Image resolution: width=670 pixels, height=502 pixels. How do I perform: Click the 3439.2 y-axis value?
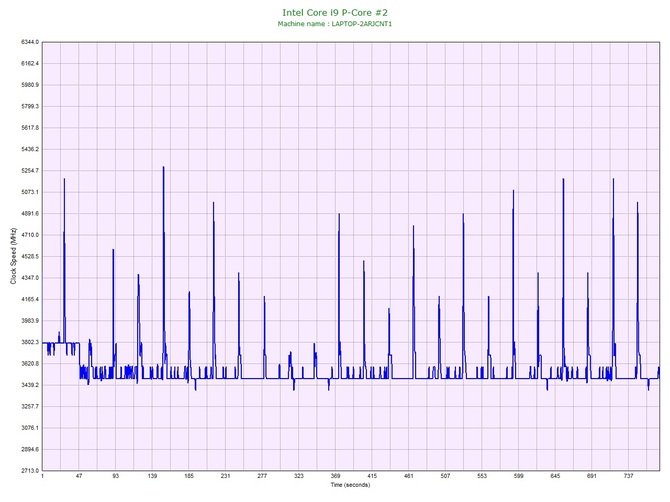point(30,385)
